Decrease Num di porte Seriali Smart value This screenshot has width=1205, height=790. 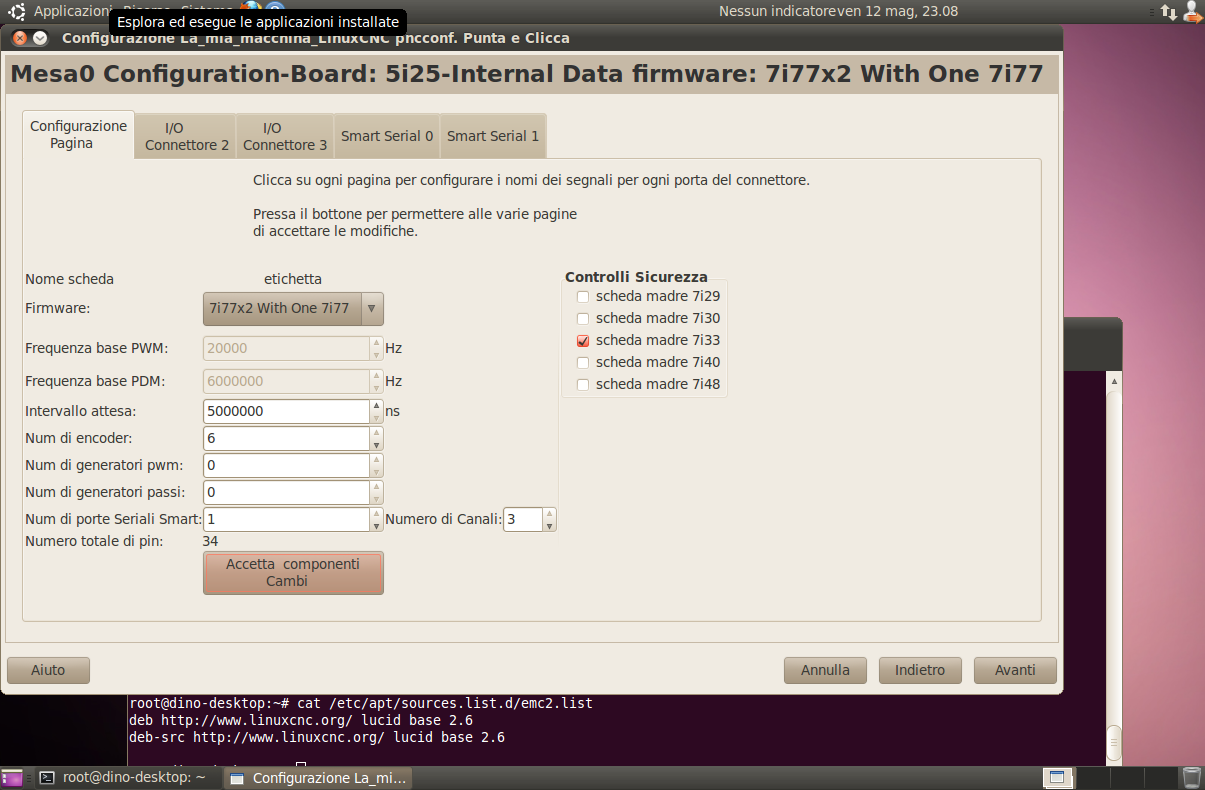(377, 525)
